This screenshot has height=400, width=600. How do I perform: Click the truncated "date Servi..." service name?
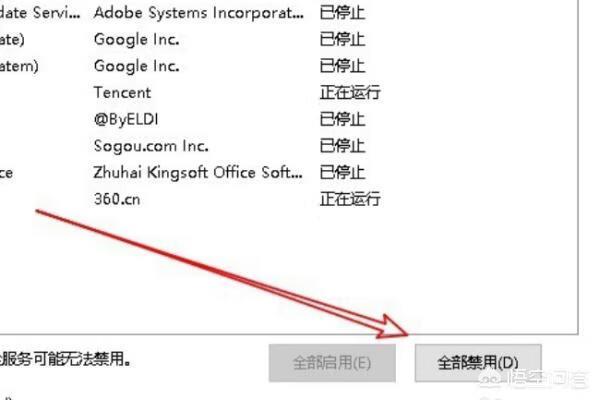tap(40, 13)
